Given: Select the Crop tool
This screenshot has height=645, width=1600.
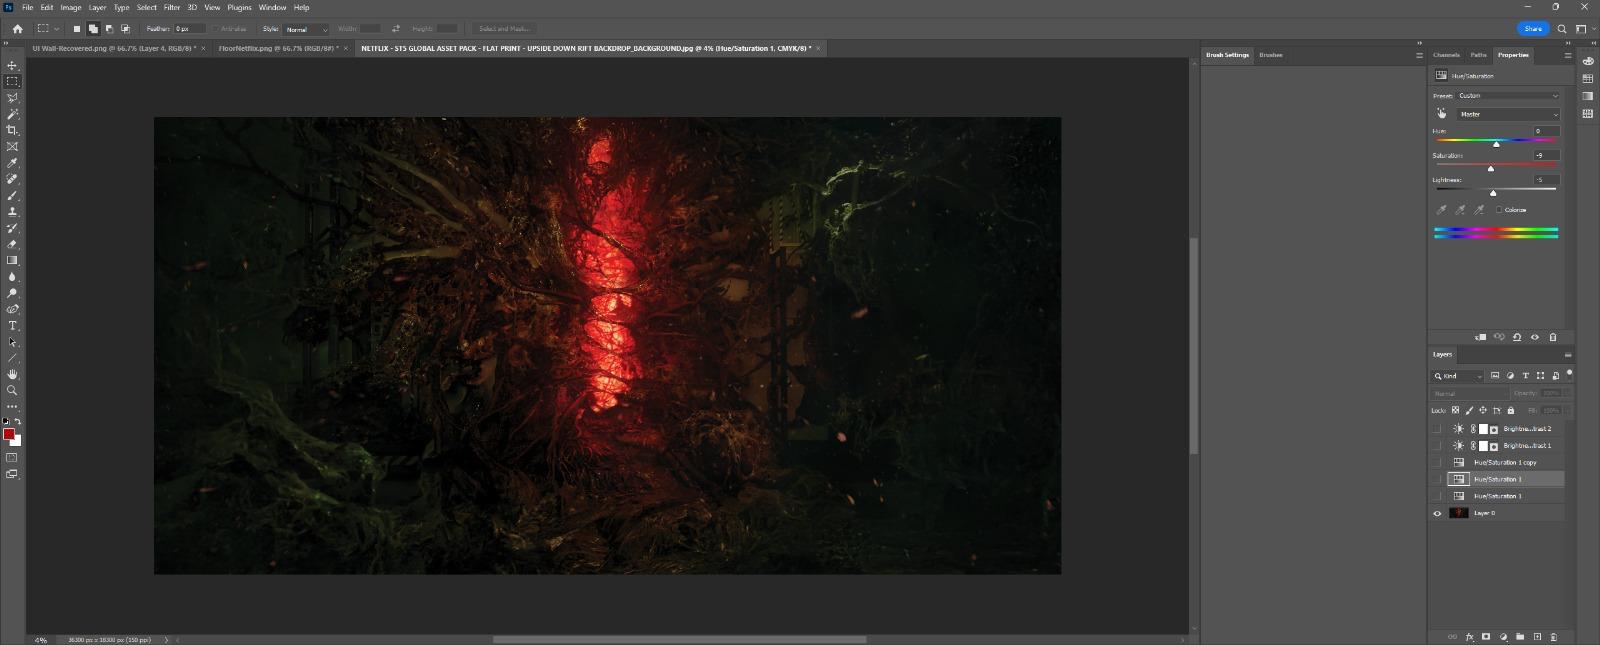Looking at the screenshot, I should point(12,130).
